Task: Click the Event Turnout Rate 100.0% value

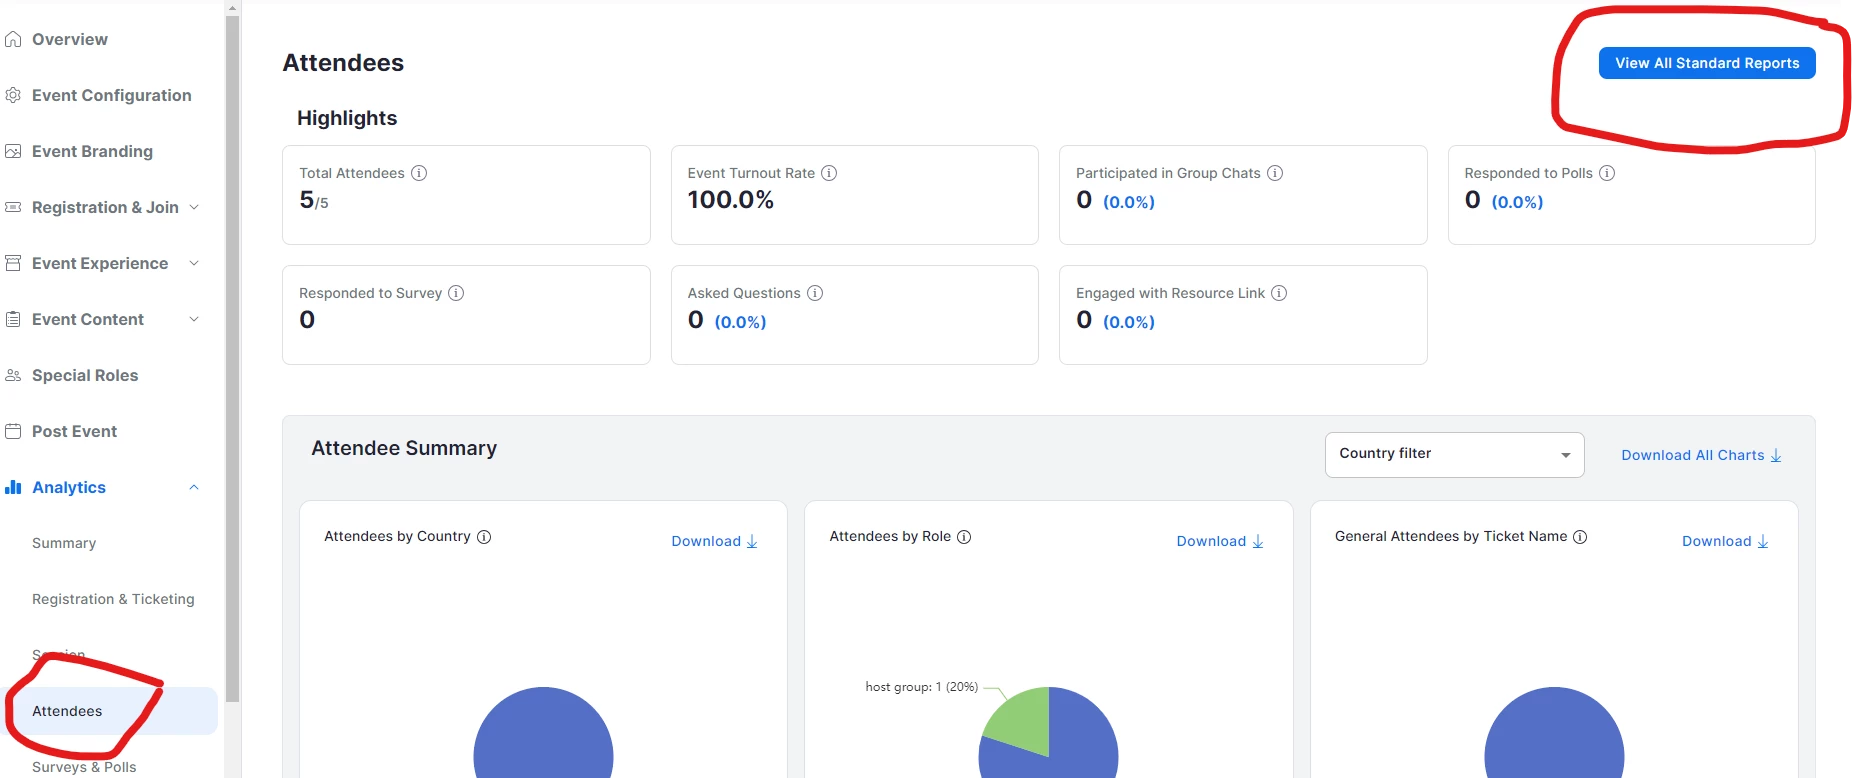Action: pyautogui.click(x=731, y=200)
